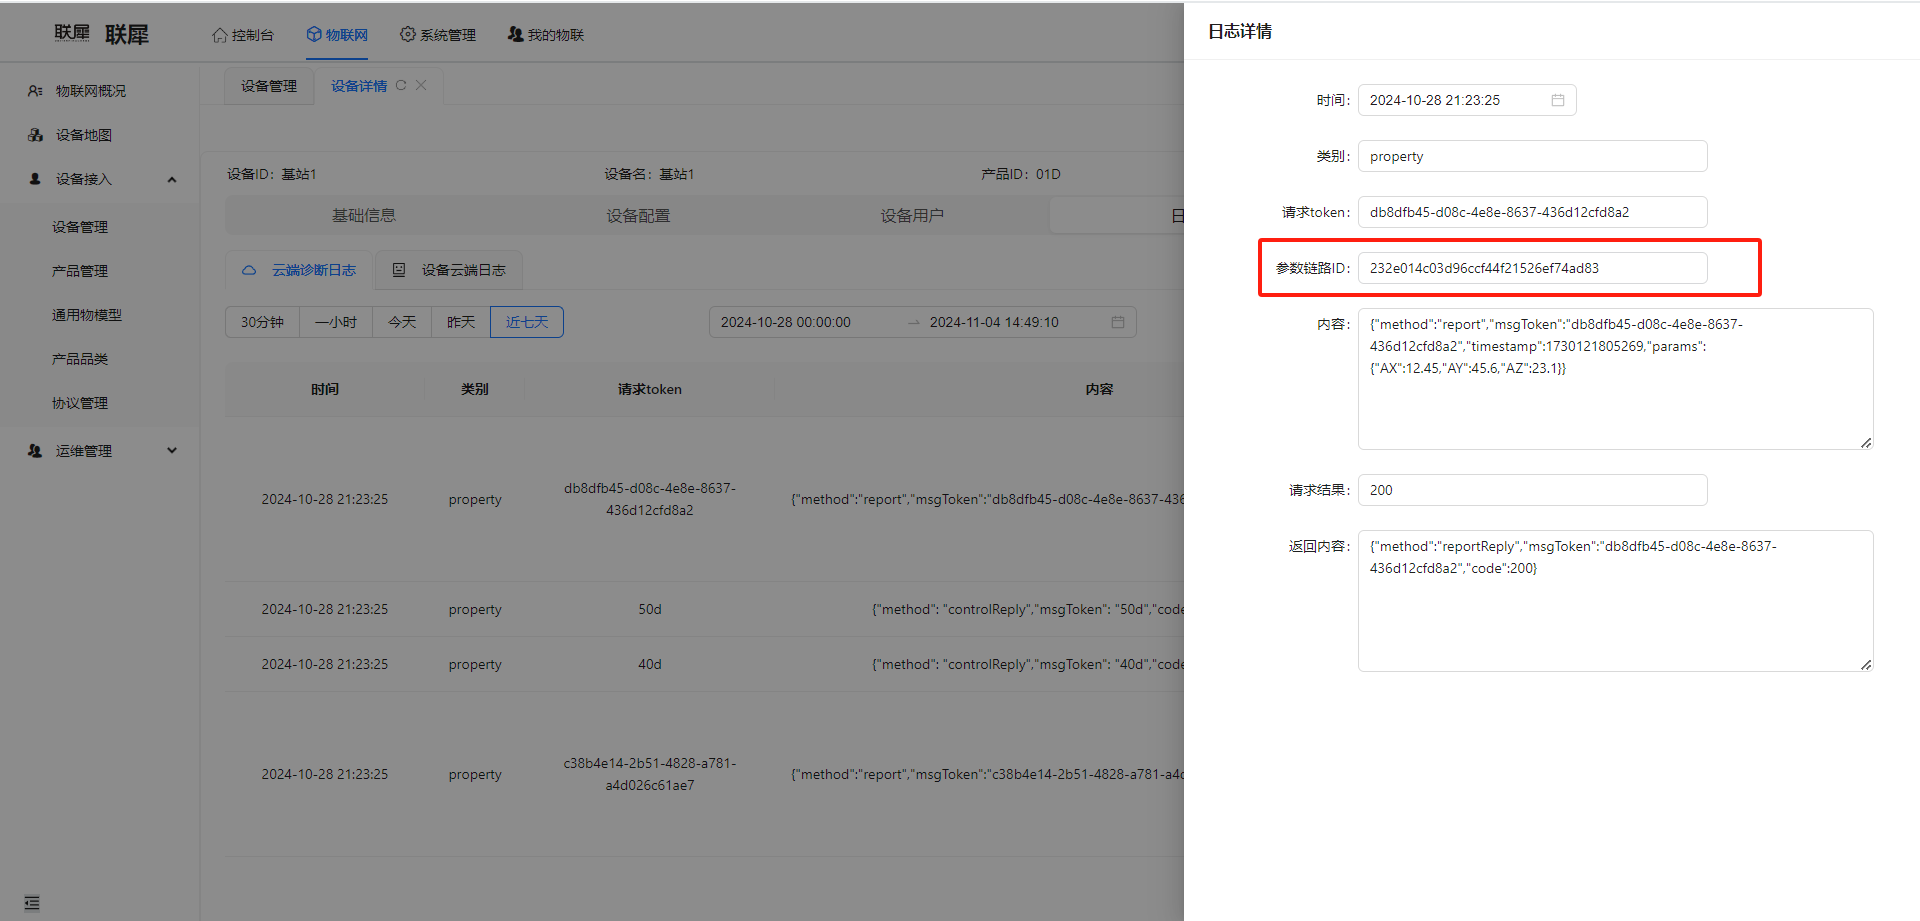Select the 30分钟 time range
Viewport: 1920px width, 921px height.
(x=262, y=322)
